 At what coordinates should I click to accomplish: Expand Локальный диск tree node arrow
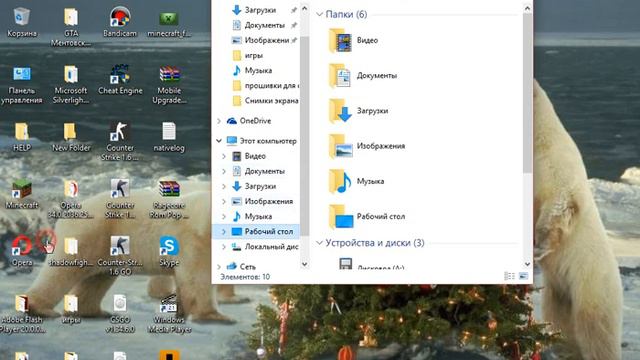[224, 247]
